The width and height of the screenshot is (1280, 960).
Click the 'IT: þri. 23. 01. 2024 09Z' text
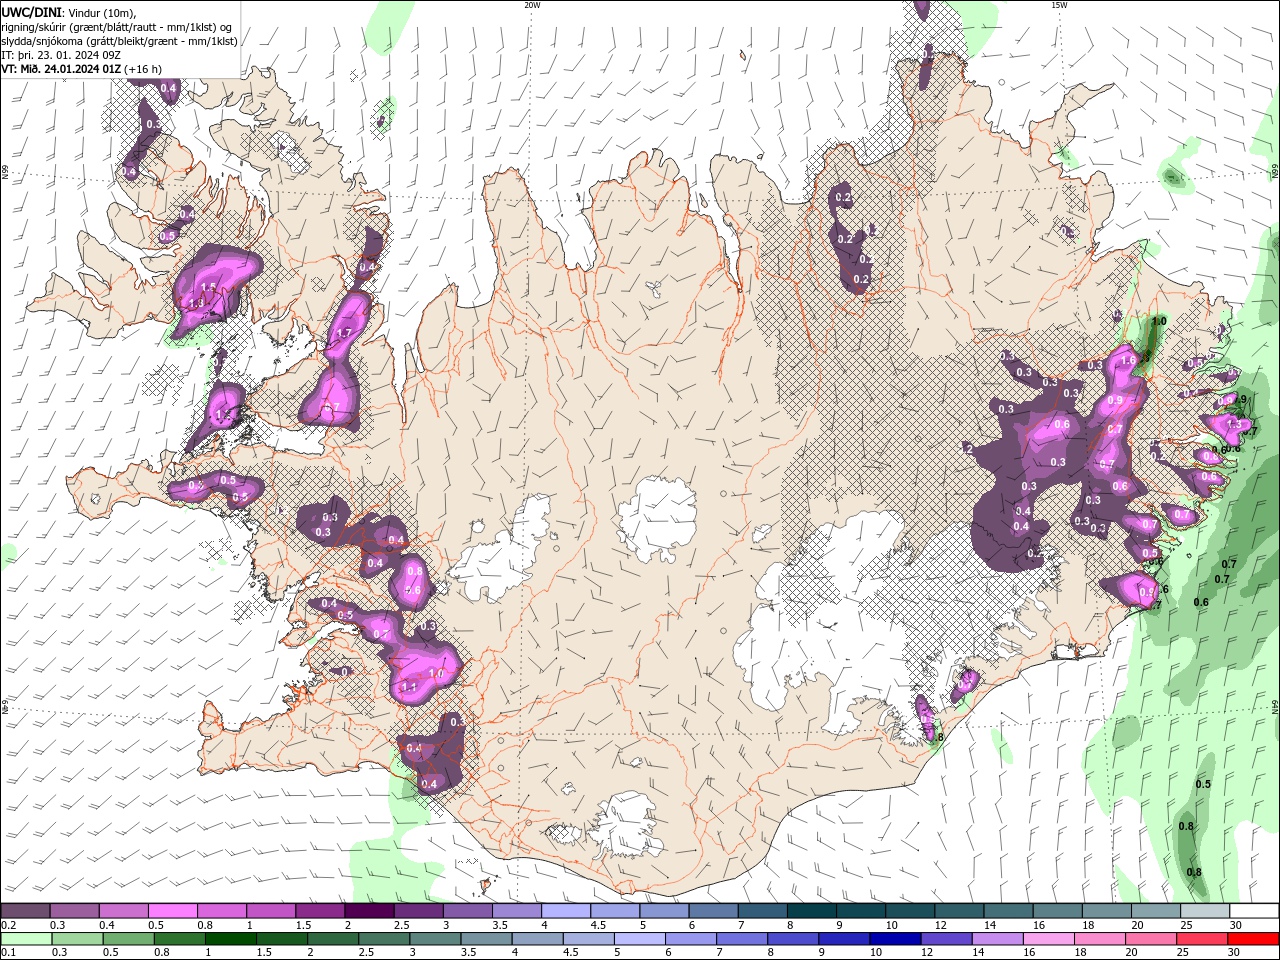pos(61,55)
